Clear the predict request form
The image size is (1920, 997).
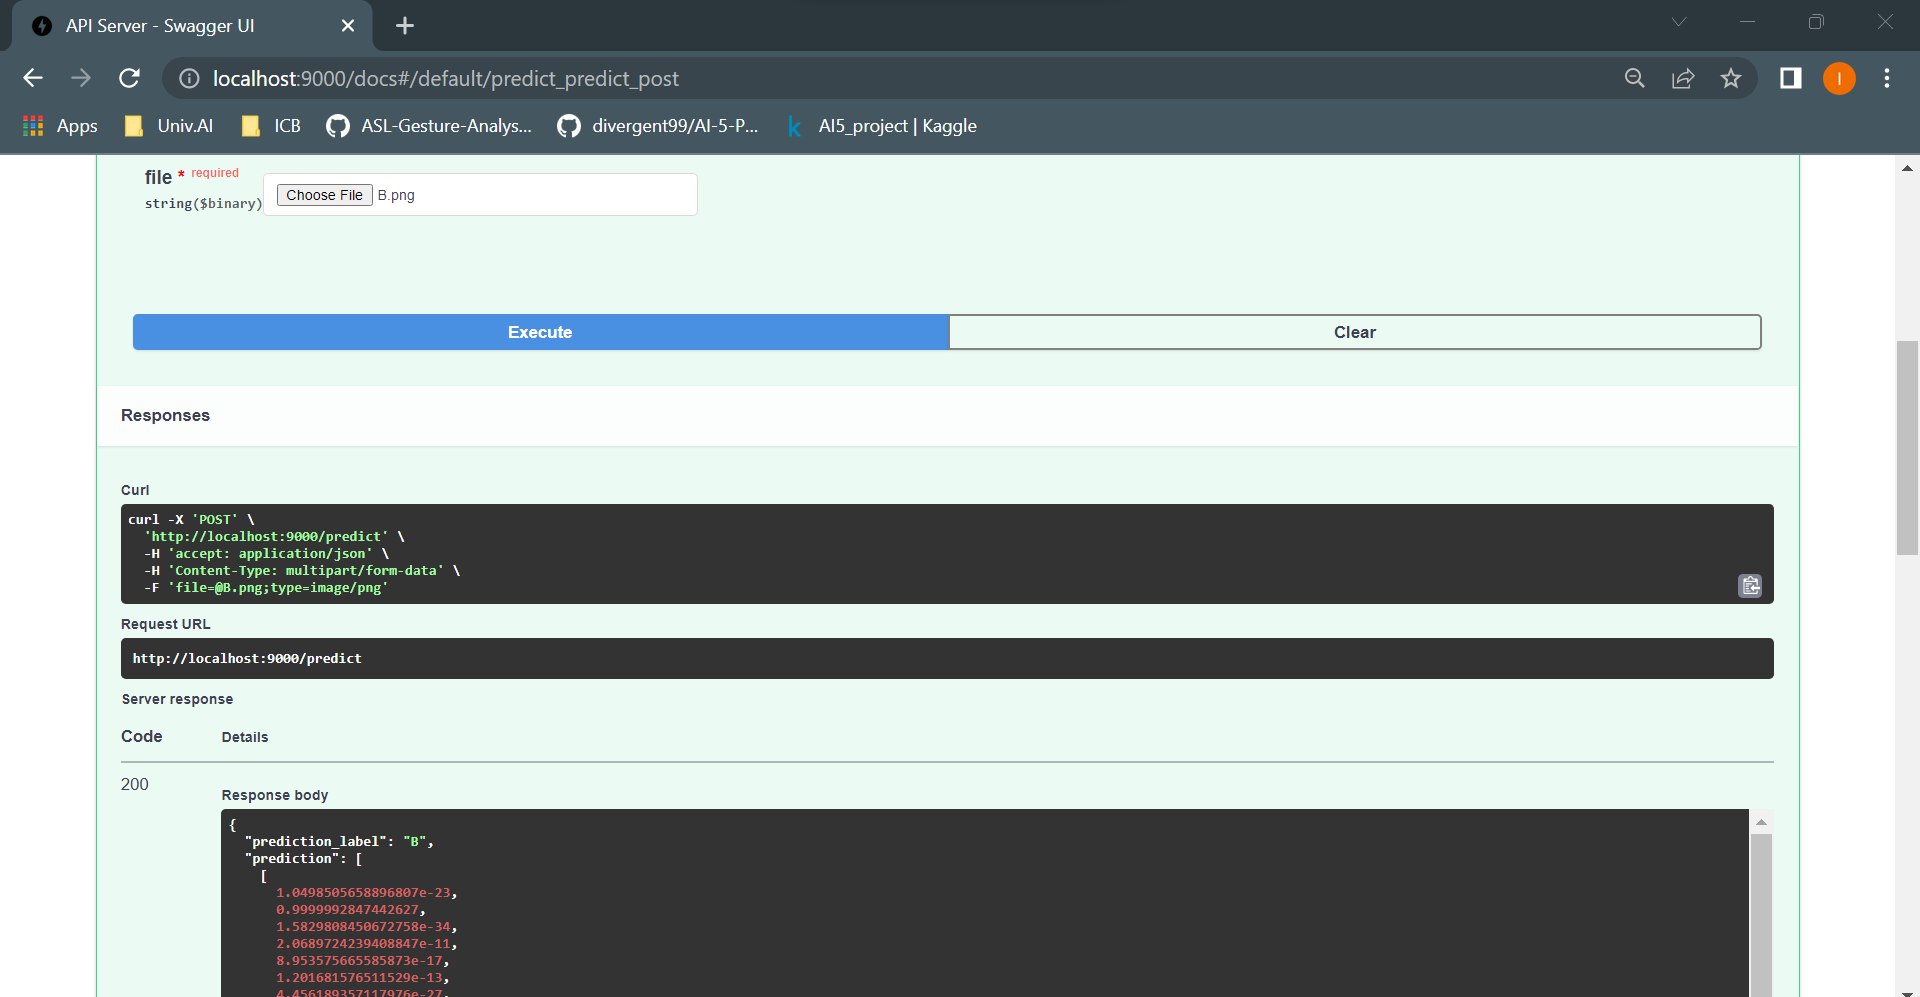pyautogui.click(x=1354, y=331)
